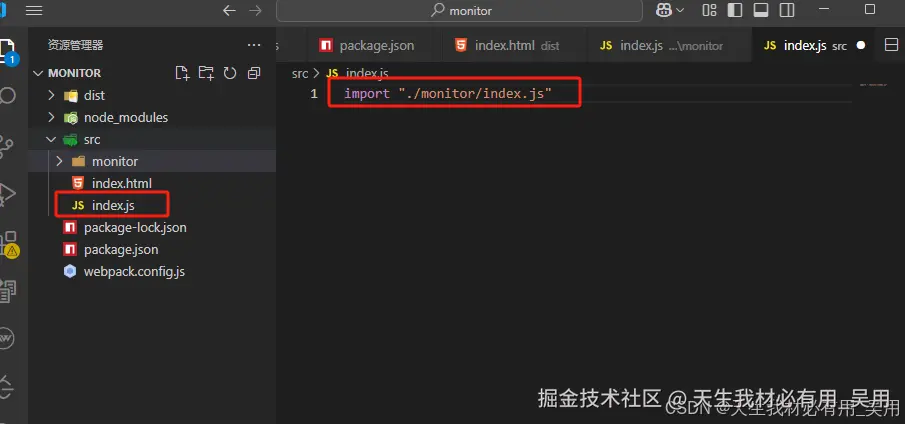The image size is (905, 424).
Task: Go back with the left arrow
Action: click(x=229, y=10)
